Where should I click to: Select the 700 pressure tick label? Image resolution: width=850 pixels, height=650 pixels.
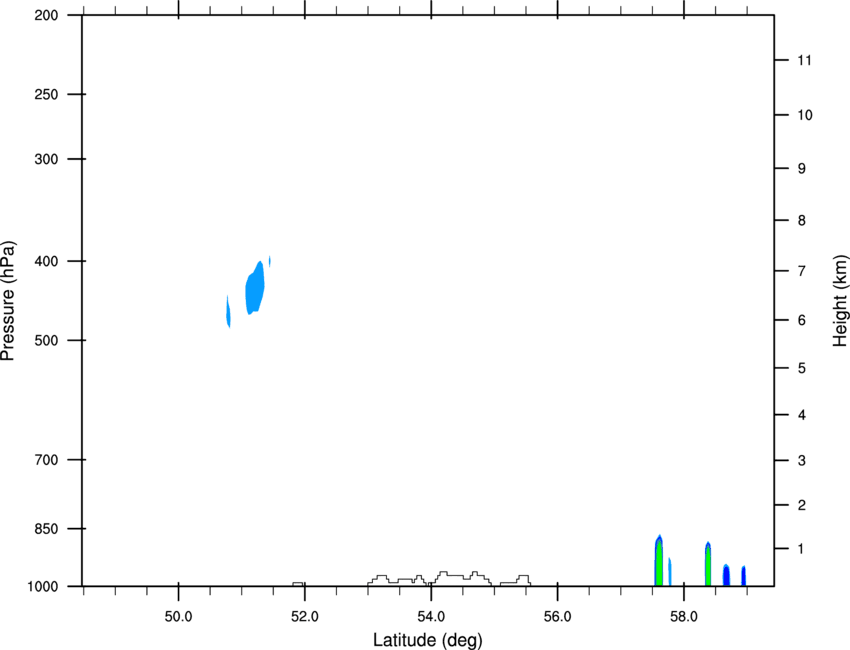point(46,460)
